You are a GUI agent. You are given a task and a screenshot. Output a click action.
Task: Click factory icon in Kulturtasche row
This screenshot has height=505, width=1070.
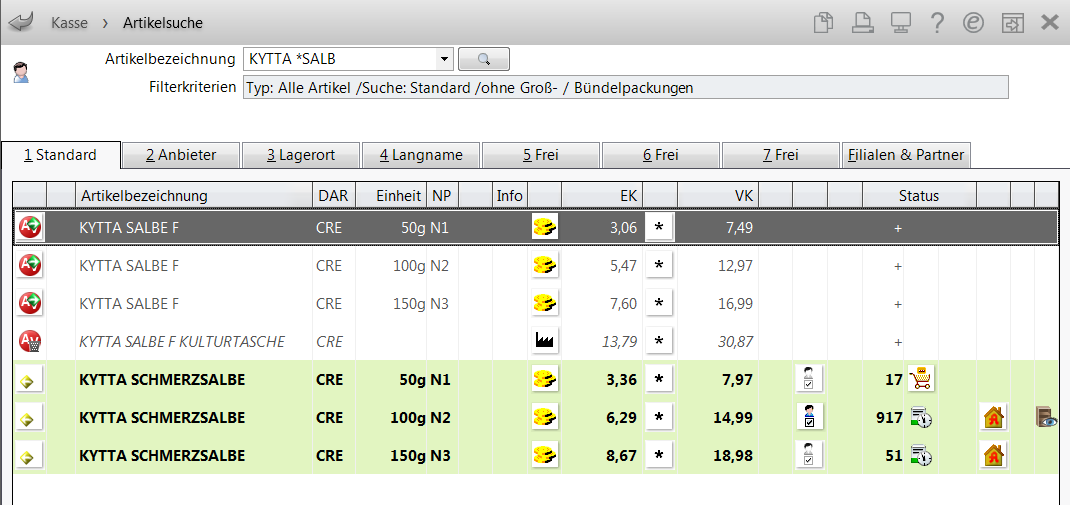[545, 341]
